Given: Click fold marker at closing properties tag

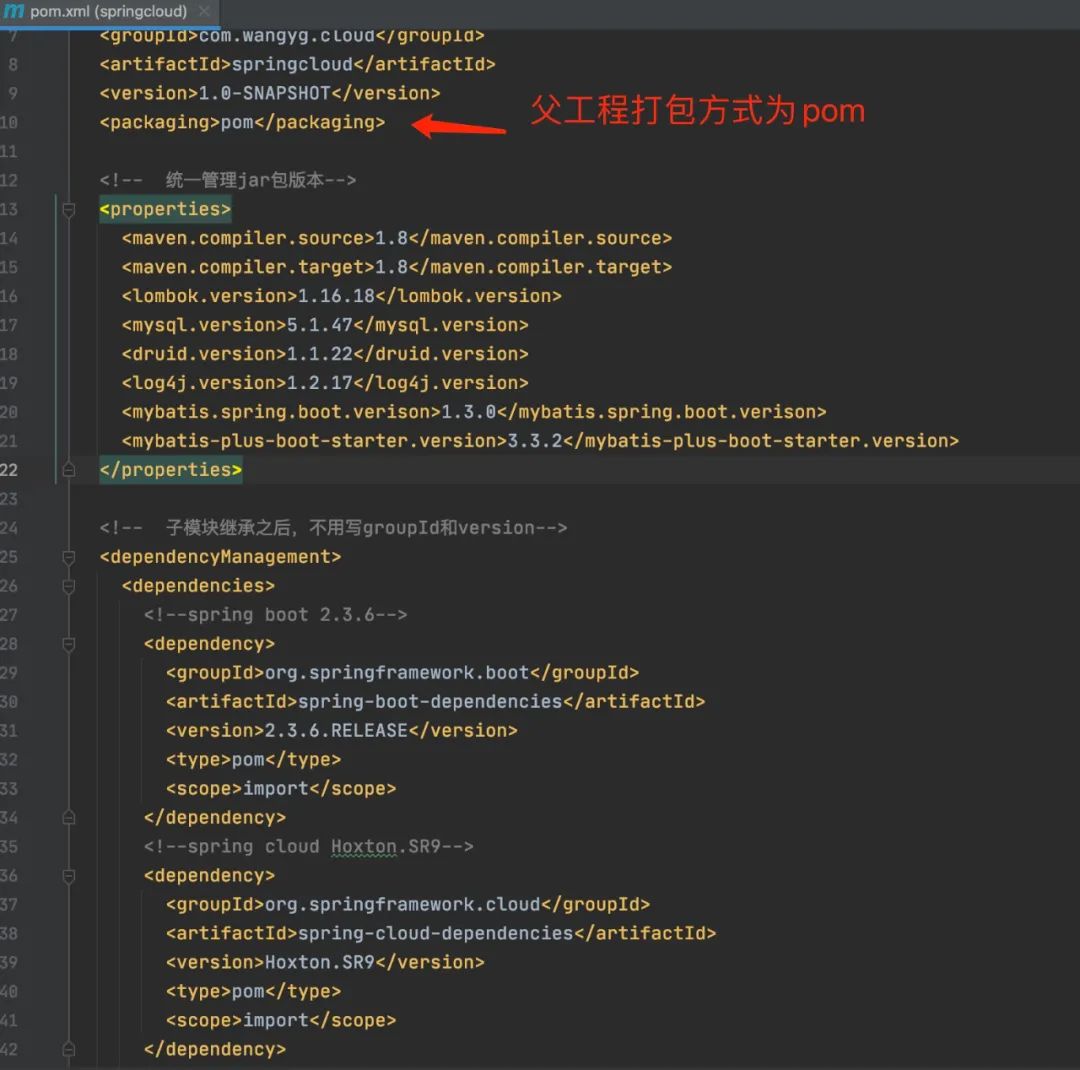Looking at the screenshot, I should (68, 470).
